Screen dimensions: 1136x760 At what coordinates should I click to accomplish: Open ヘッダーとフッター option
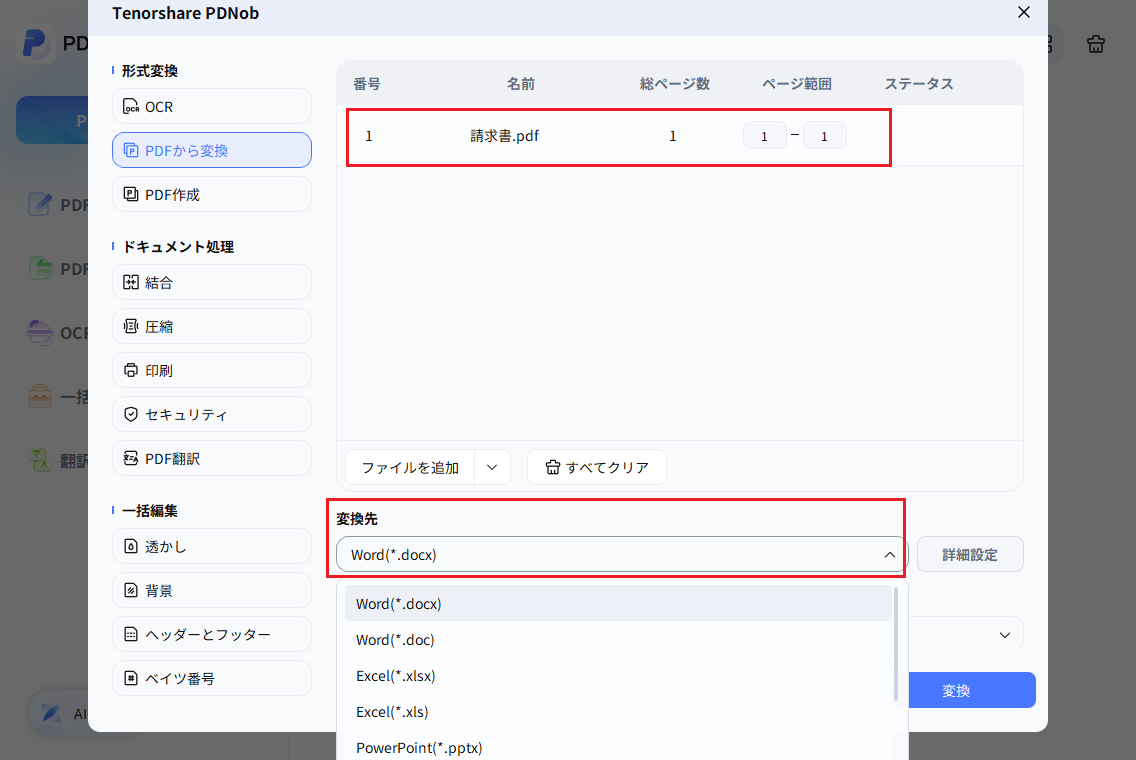[x=212, y=634]
